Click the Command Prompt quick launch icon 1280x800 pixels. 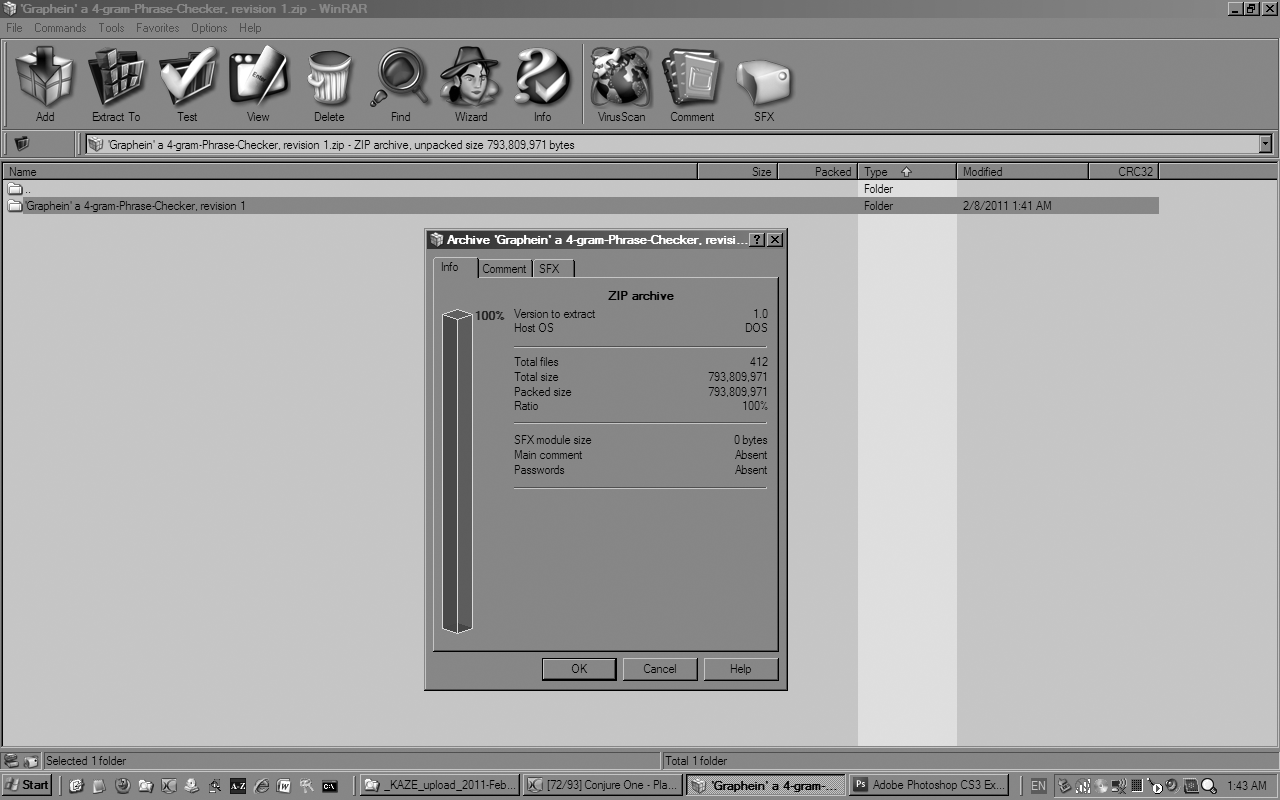pyautogui.click(x=329, y=785)
